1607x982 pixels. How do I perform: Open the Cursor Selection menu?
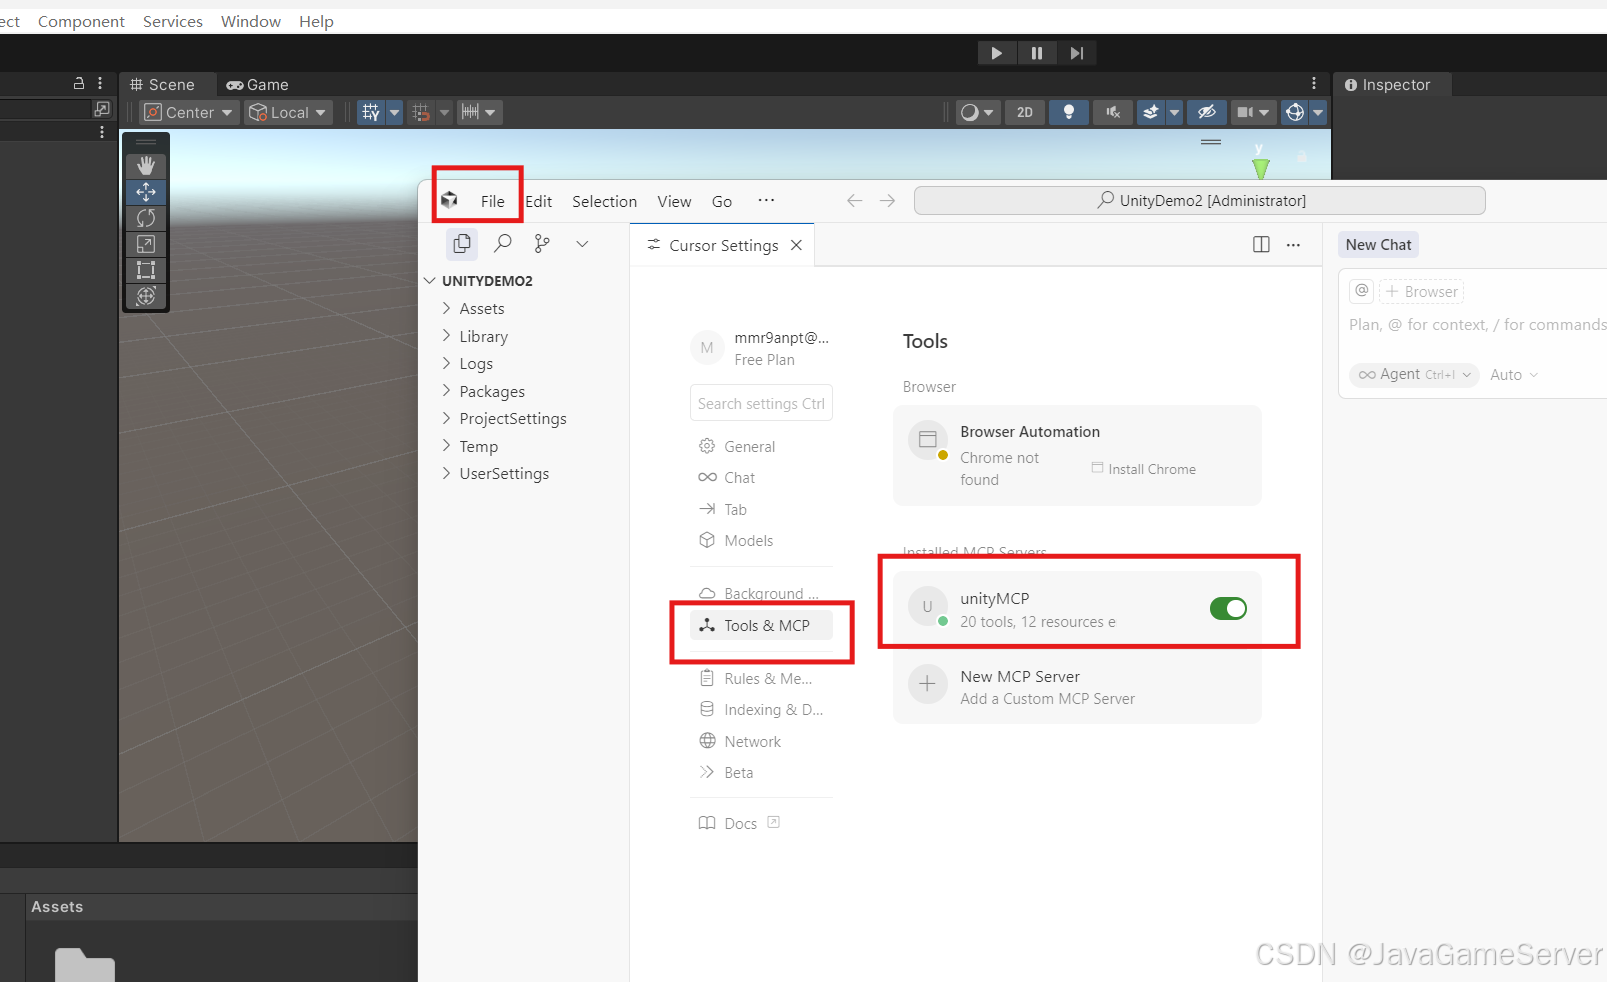(604, 201)
